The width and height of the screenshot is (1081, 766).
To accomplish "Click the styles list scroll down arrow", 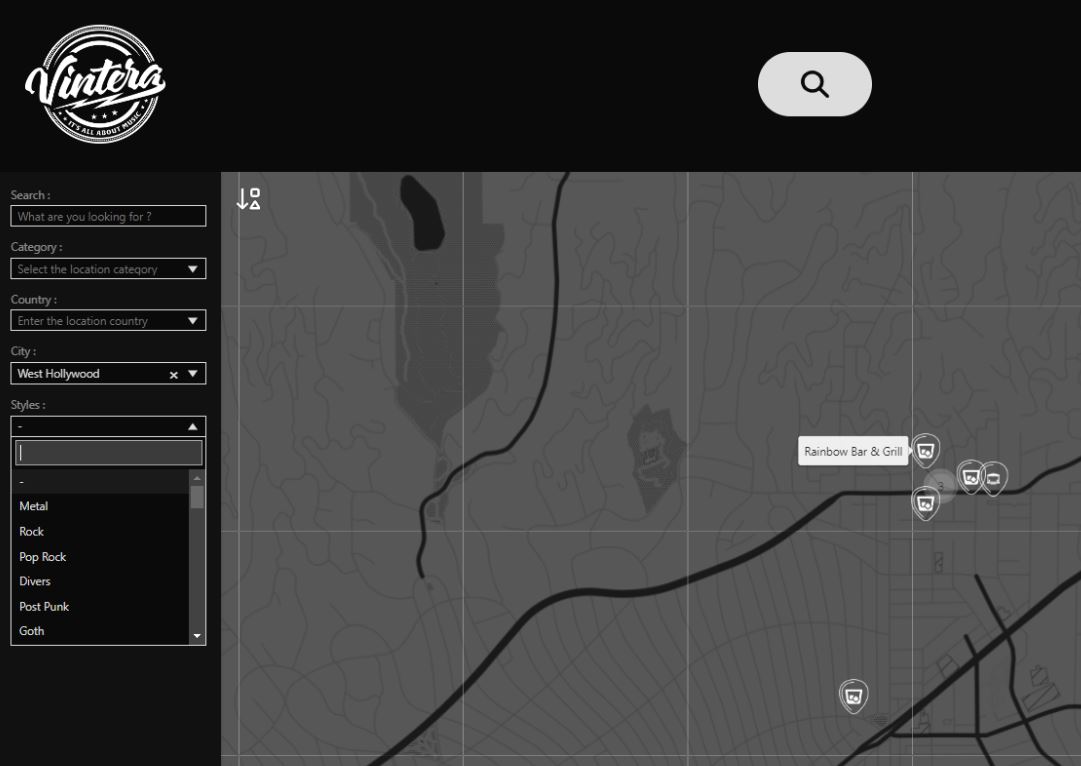I will coord(197,636).
